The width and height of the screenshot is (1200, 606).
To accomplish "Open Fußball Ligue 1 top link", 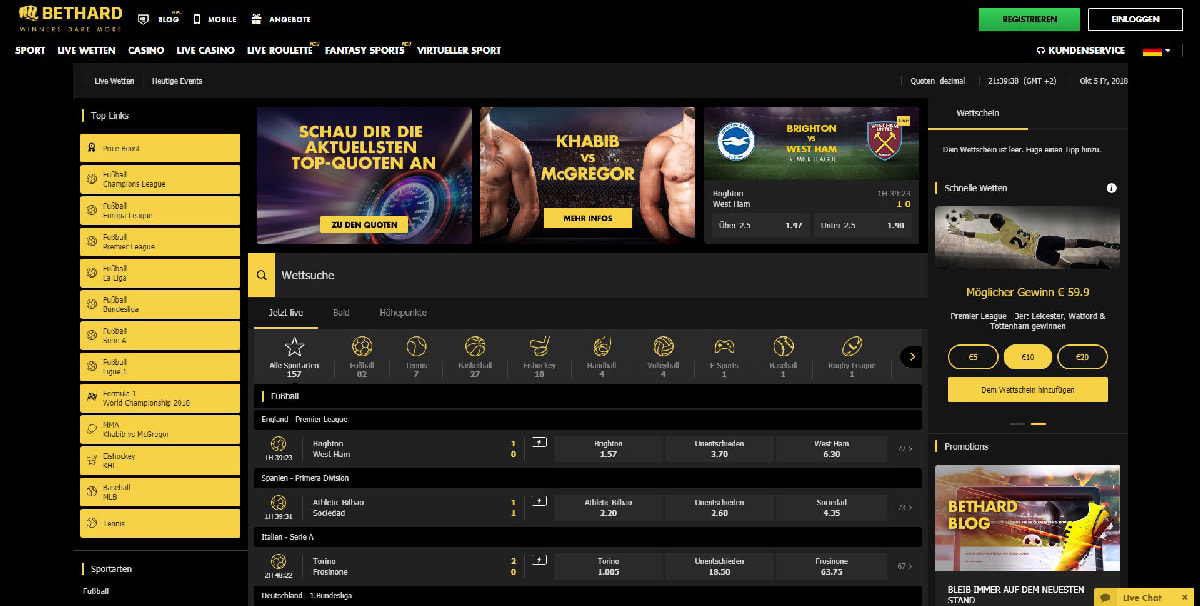I will coord(160,366).
